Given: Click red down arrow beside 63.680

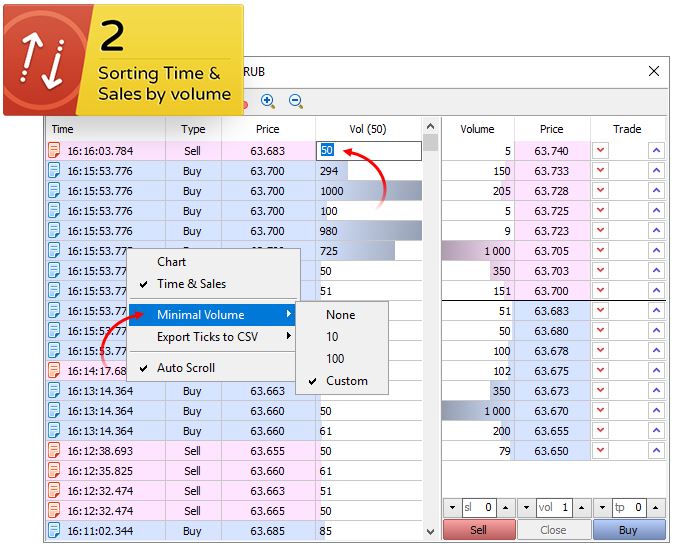Looking at the screenshot, I should [601, 331].
